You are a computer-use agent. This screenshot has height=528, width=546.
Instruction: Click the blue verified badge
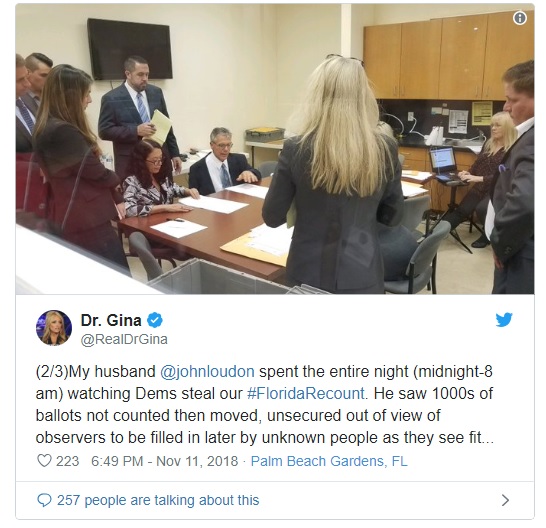coord(155,320)
